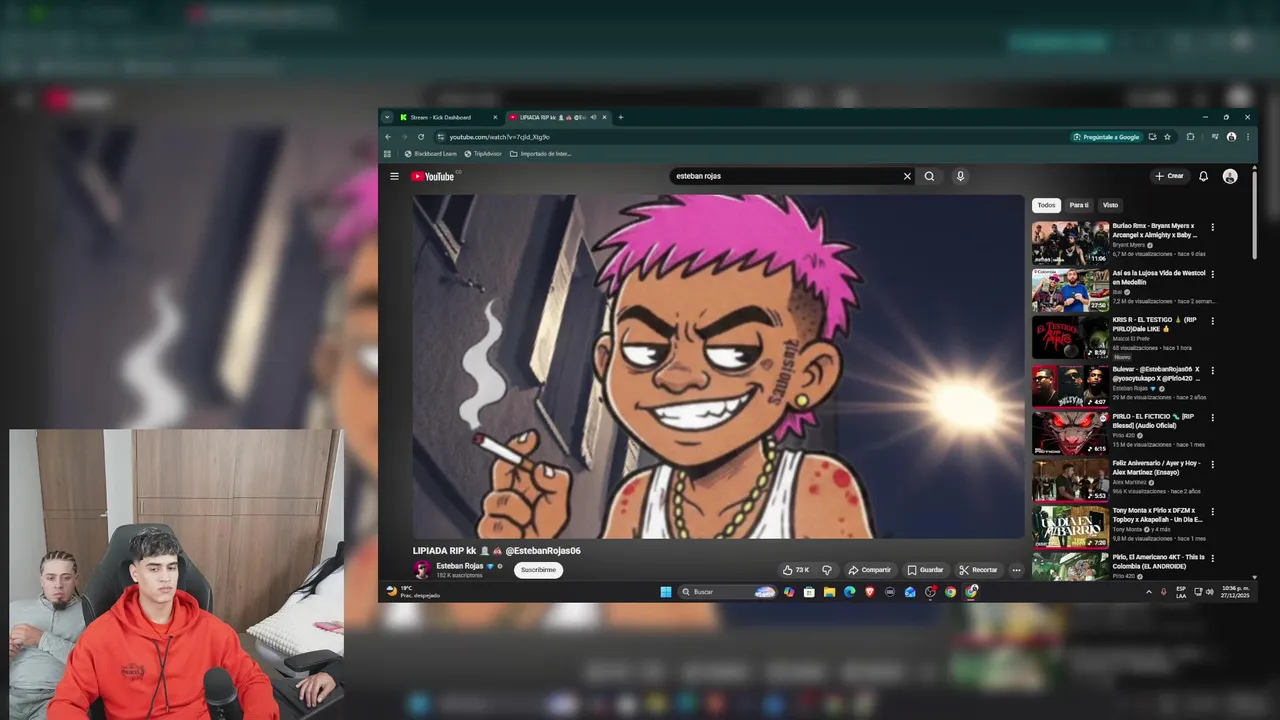
Task: Open the Burlao Rmx video thumbnail
Action: coord(1070,243)
